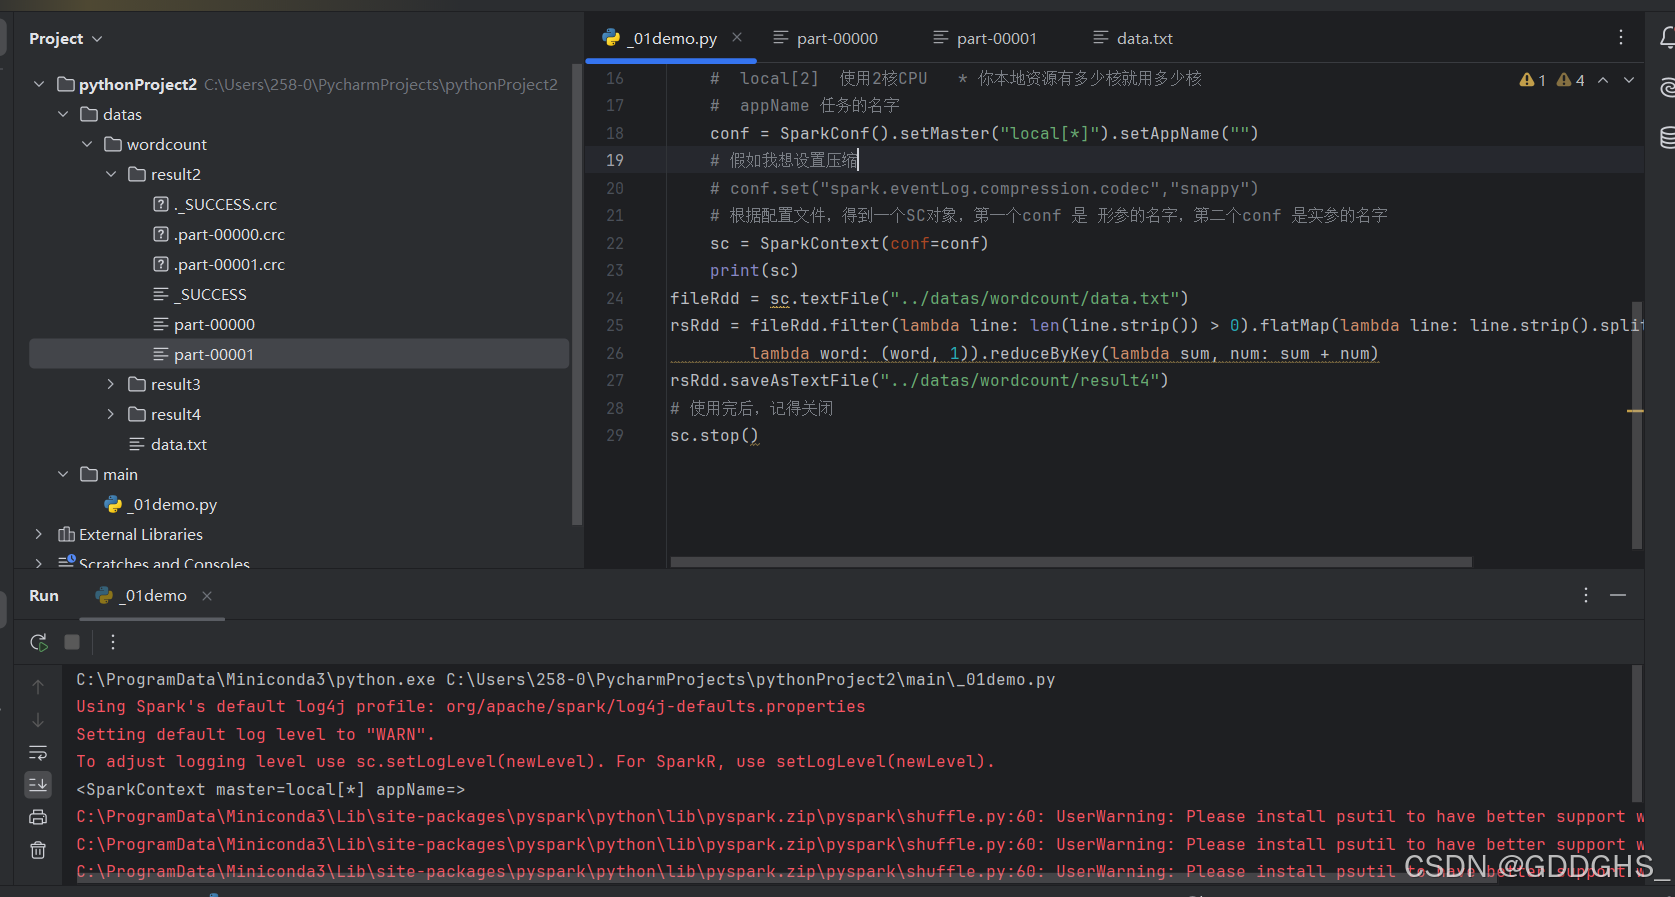
Task: Open the Database tool window icon
Action: pyautogui.click(x=1667, y=137)
